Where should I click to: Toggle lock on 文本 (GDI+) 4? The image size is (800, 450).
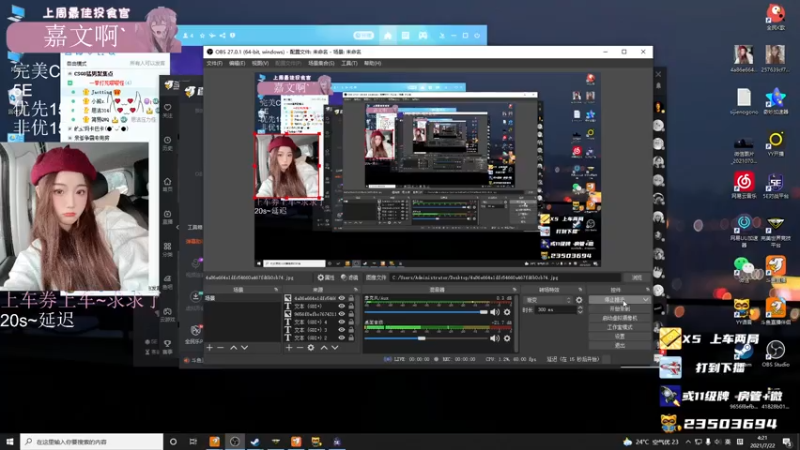coord(351,321)
